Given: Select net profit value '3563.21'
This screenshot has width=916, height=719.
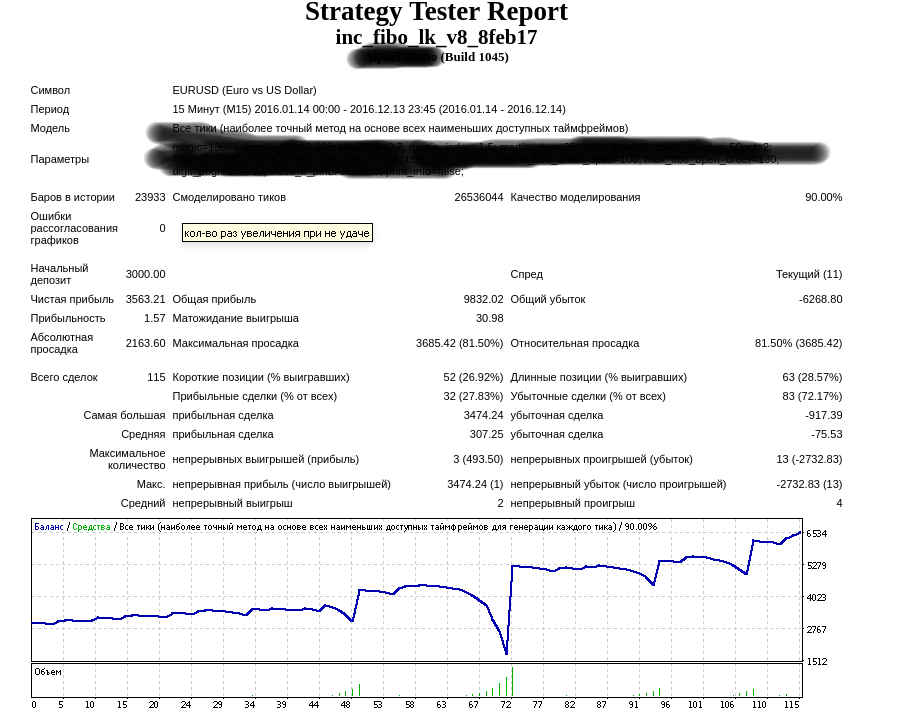Looking at the screenshot, I should point(145,300).
